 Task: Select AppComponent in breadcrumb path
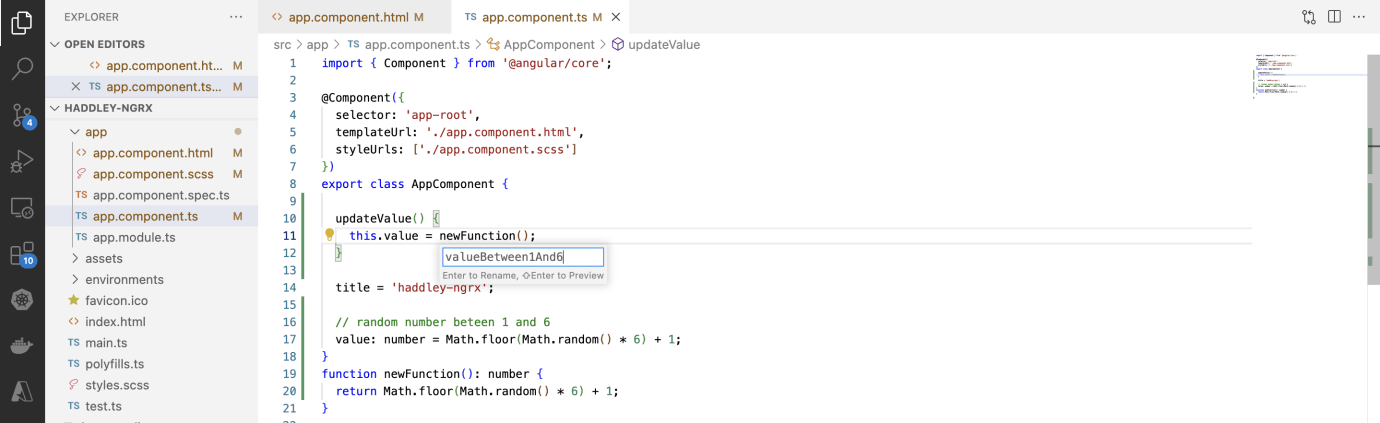pyautogui.click(x=548, y=45)
